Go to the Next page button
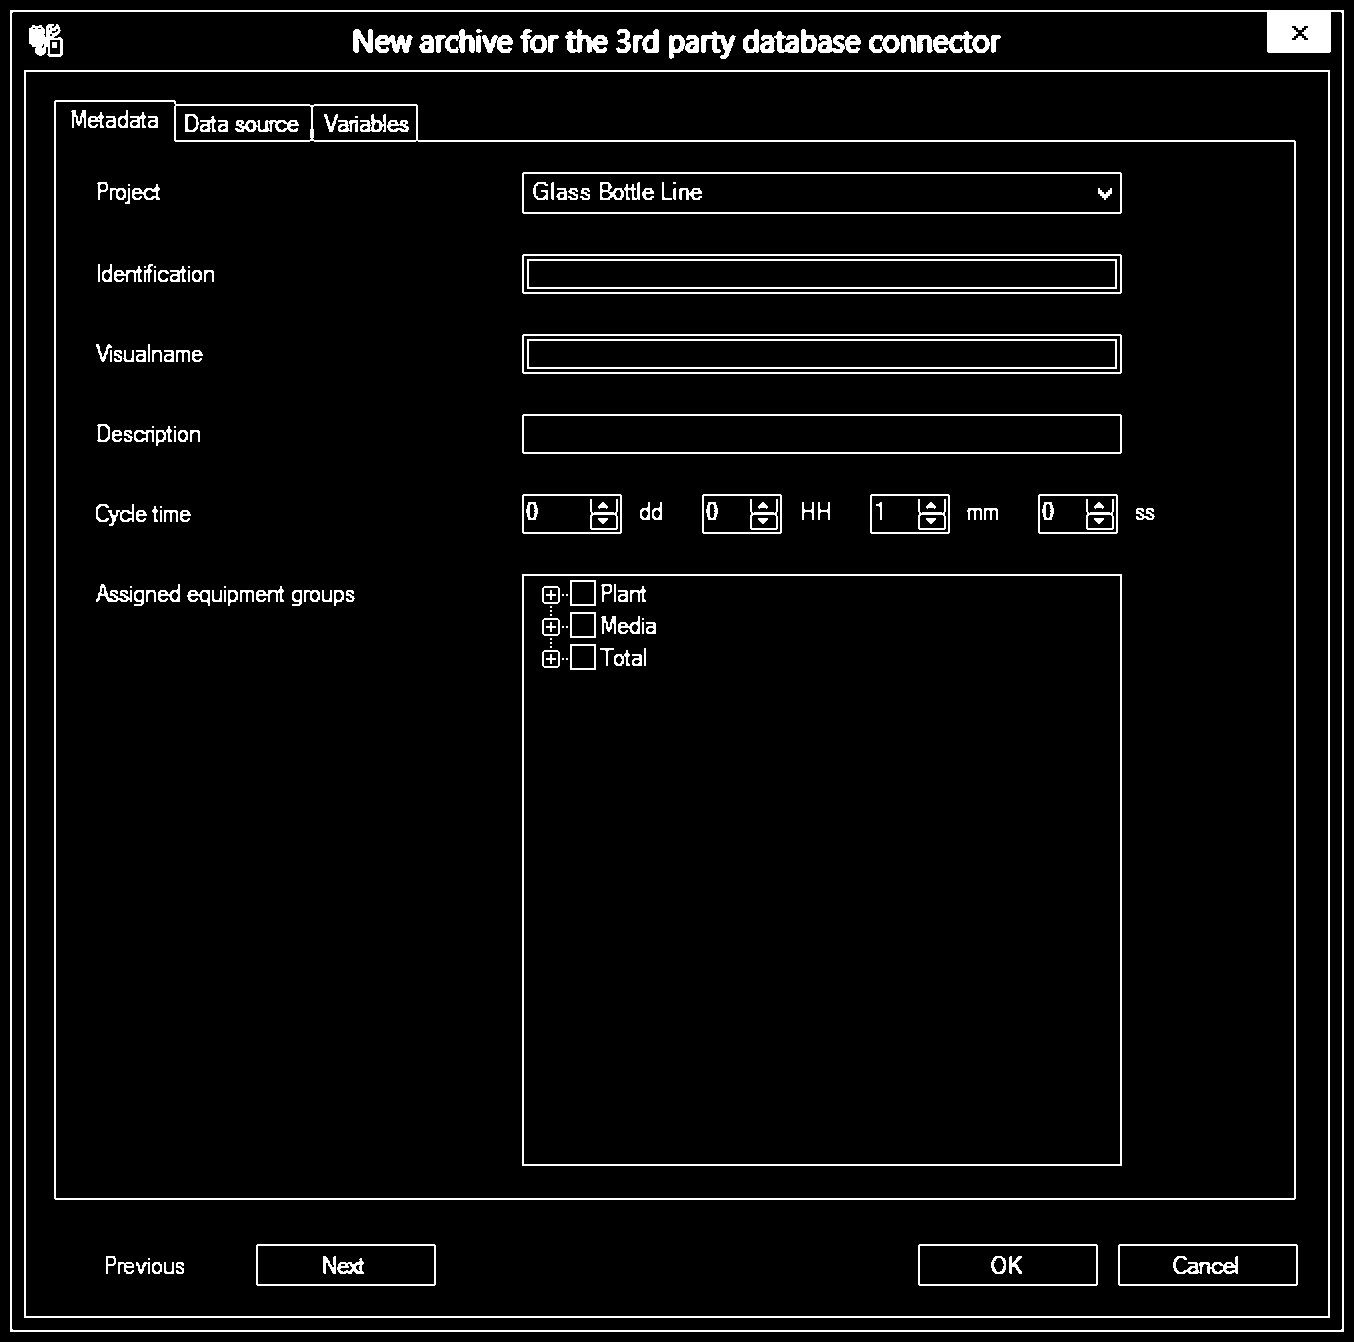The width and height of the screenshot is (1354, 1342). [x=346, y=1265]
